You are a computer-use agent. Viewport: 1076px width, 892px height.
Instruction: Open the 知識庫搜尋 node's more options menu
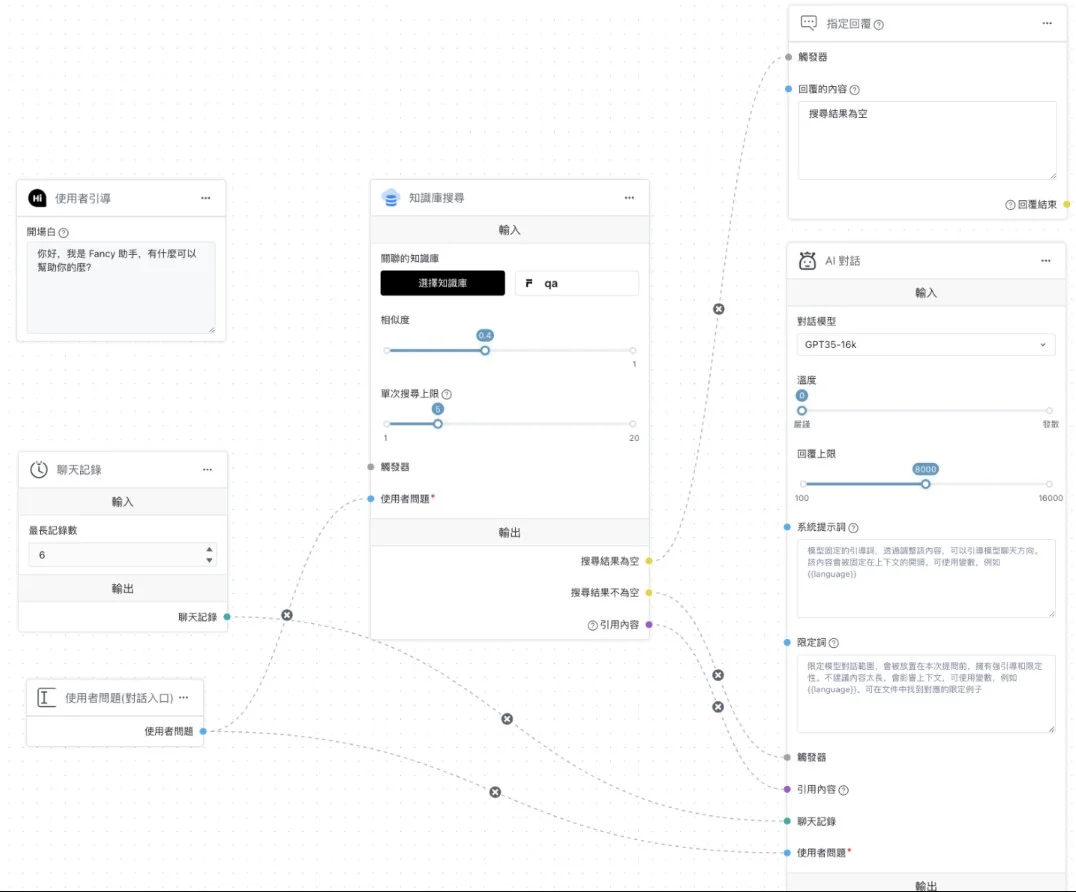pos(629,198)
